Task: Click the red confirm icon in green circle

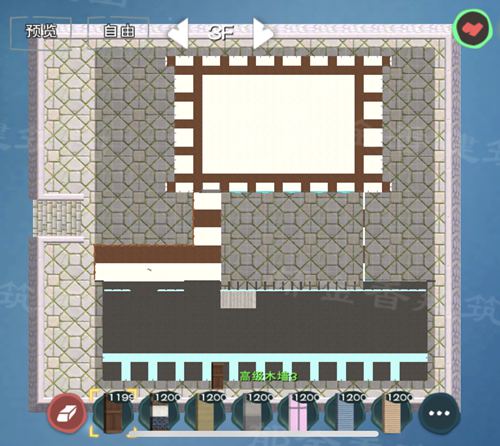Action: tap(472, 29)
